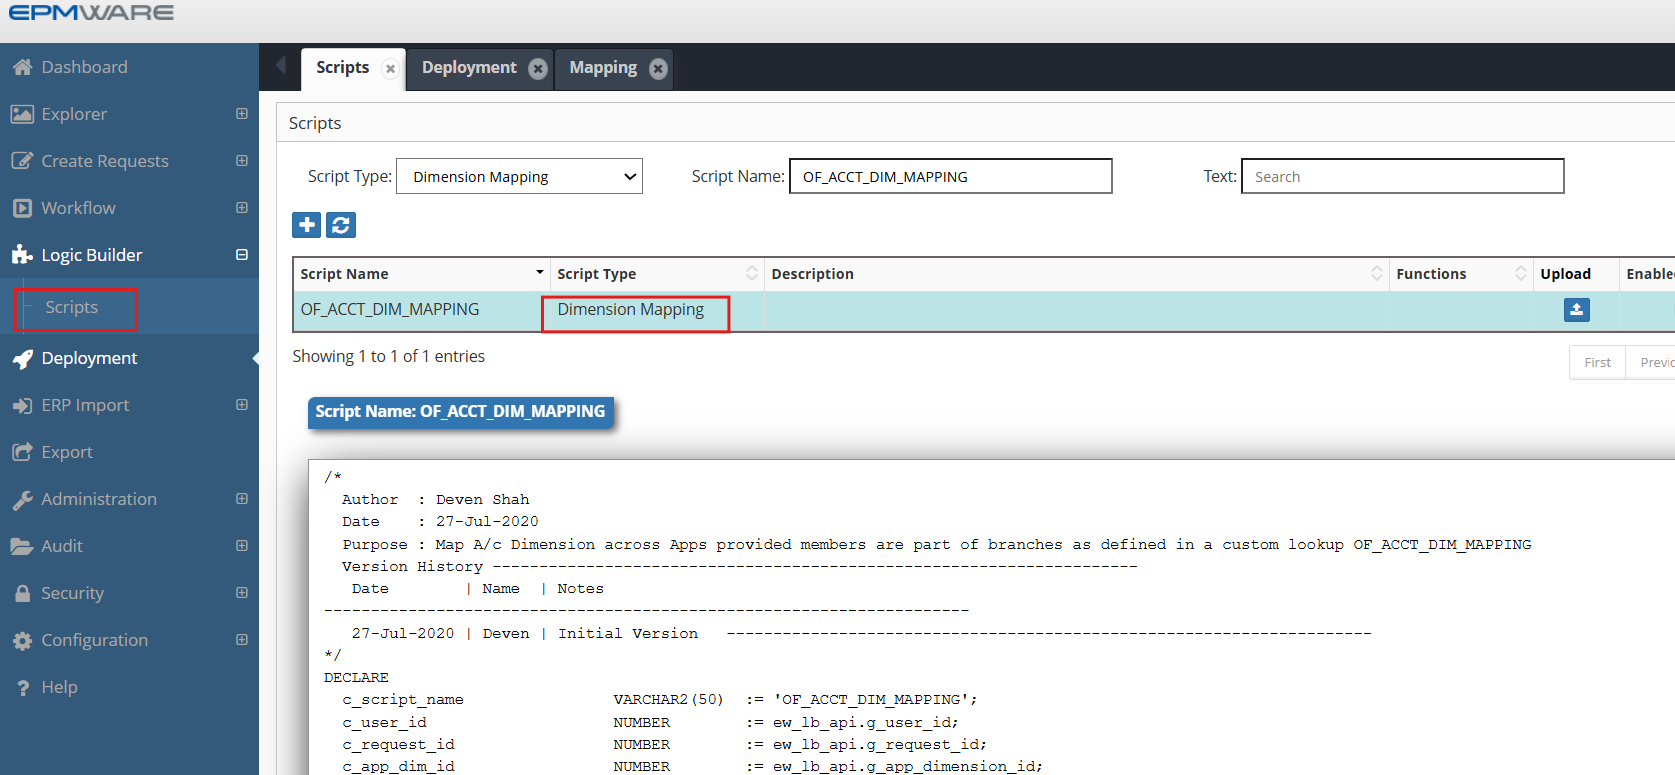Switch to the Mapping tab
Screen dimensions: 1675x775
pyautogui.click(x=602, y=68)
